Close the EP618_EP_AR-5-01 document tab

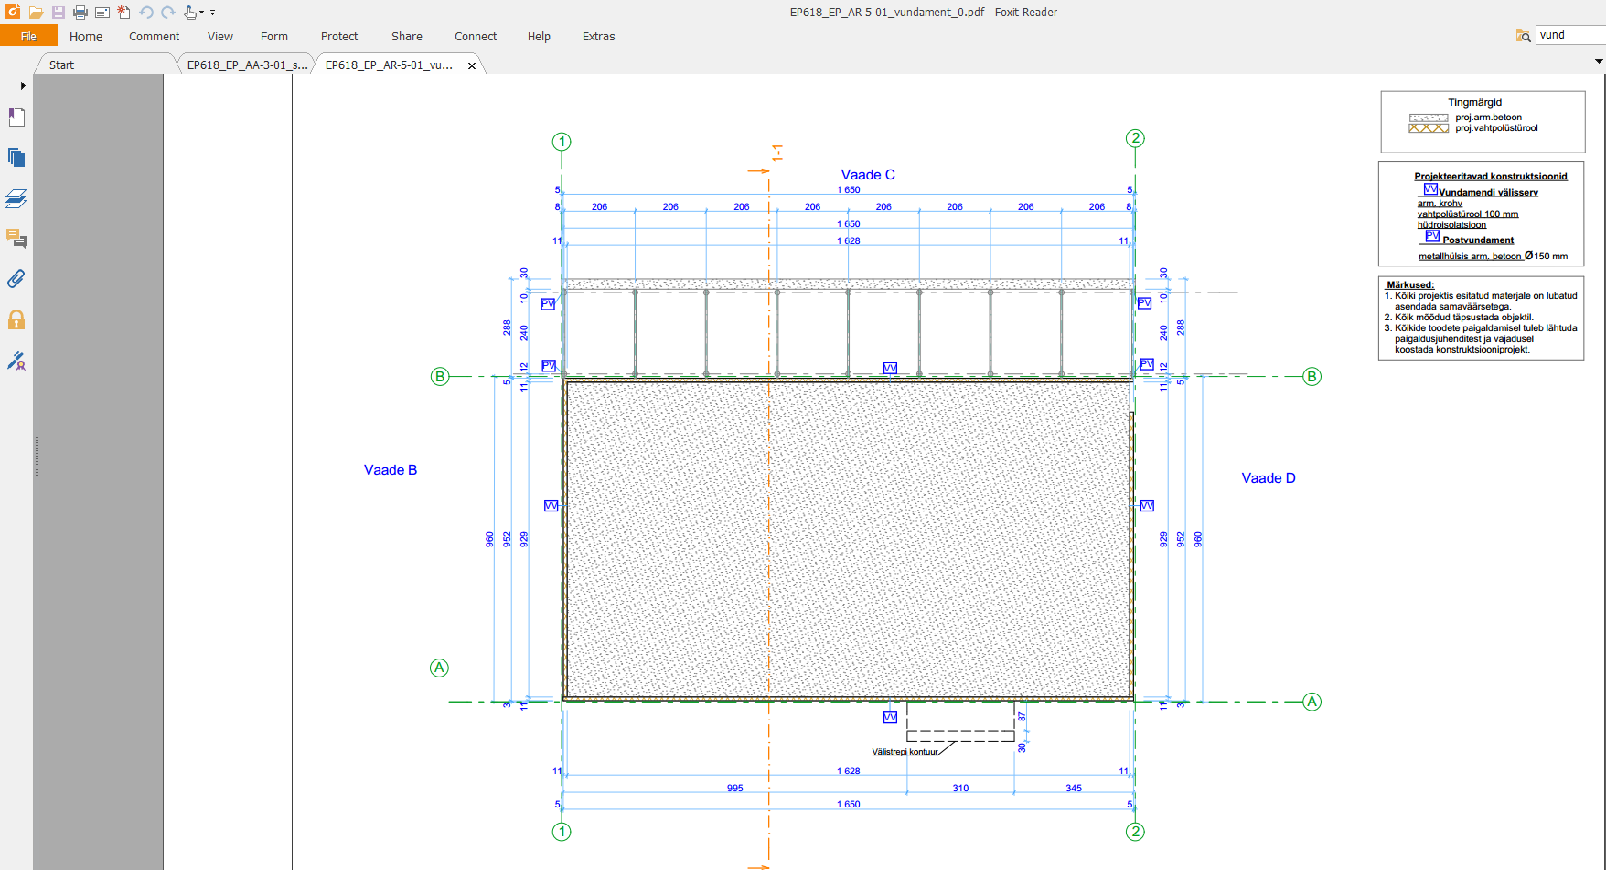(472, 66)
